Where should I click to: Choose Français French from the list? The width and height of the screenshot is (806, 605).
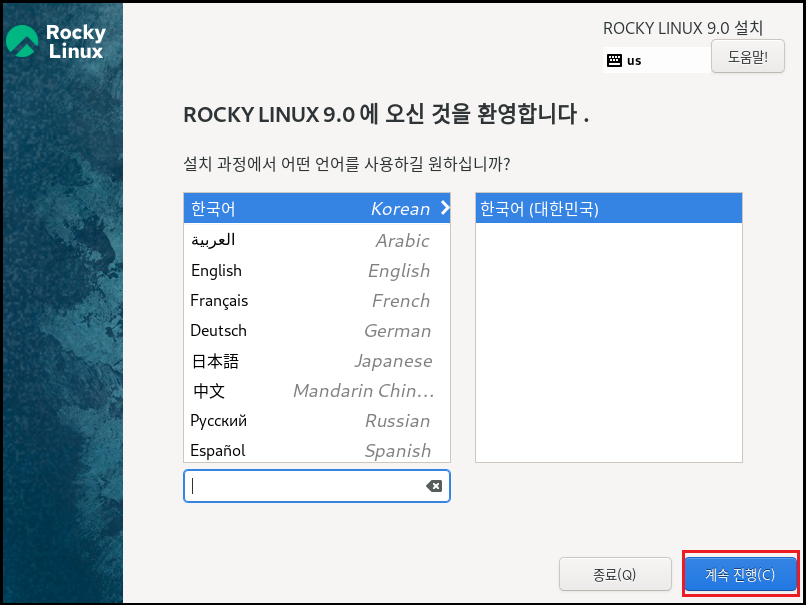pos(317,300)
